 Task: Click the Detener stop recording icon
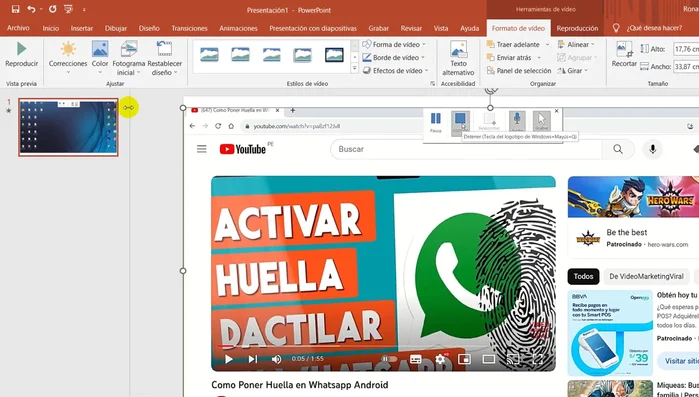click(x=460, y=122)
